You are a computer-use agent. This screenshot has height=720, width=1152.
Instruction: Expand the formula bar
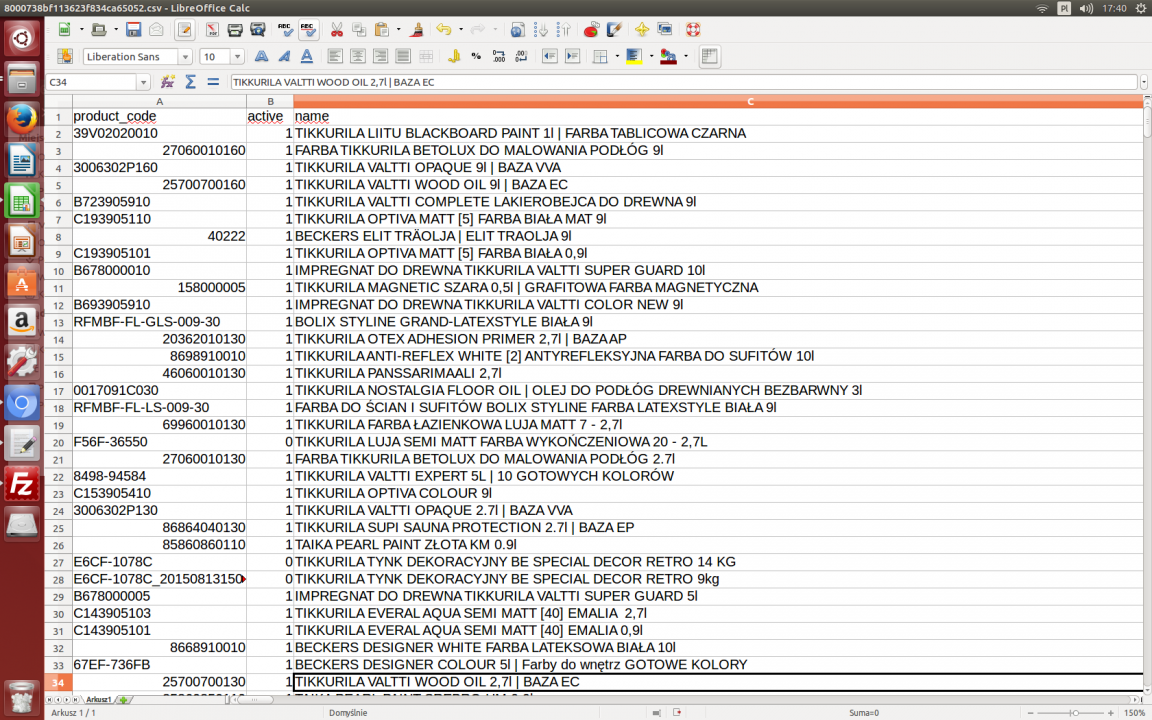(1144, 82)
